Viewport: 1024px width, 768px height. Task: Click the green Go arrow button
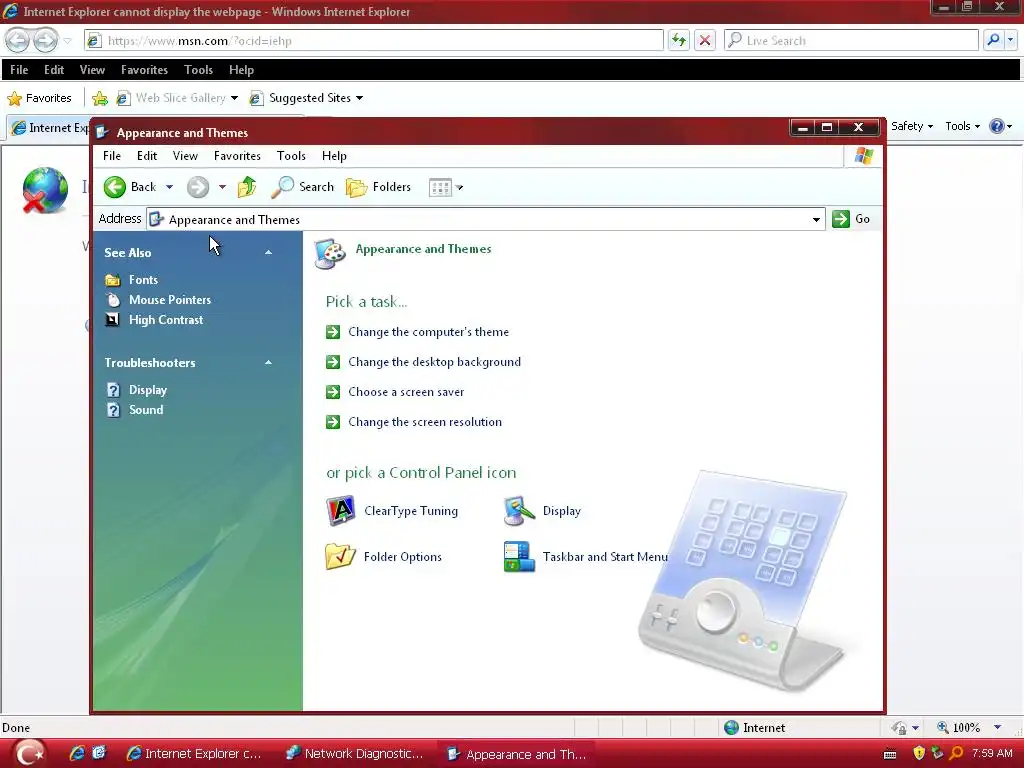point(841,219)
